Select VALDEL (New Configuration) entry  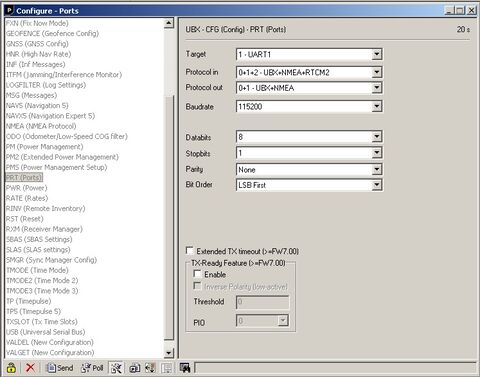[50, 343]
